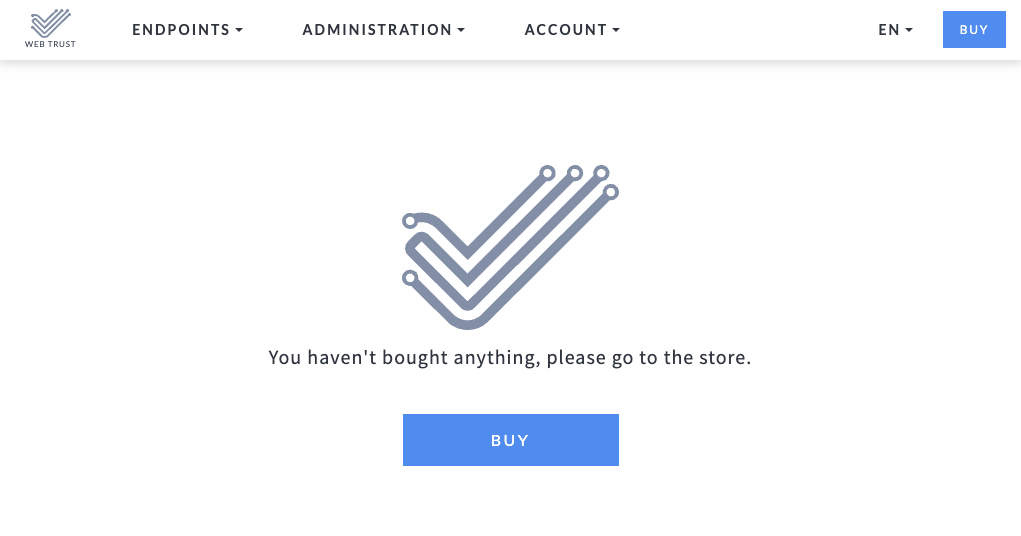Click the rightmost circle node of the checkmark
The image size is (1021, 536).
[611, 191]
